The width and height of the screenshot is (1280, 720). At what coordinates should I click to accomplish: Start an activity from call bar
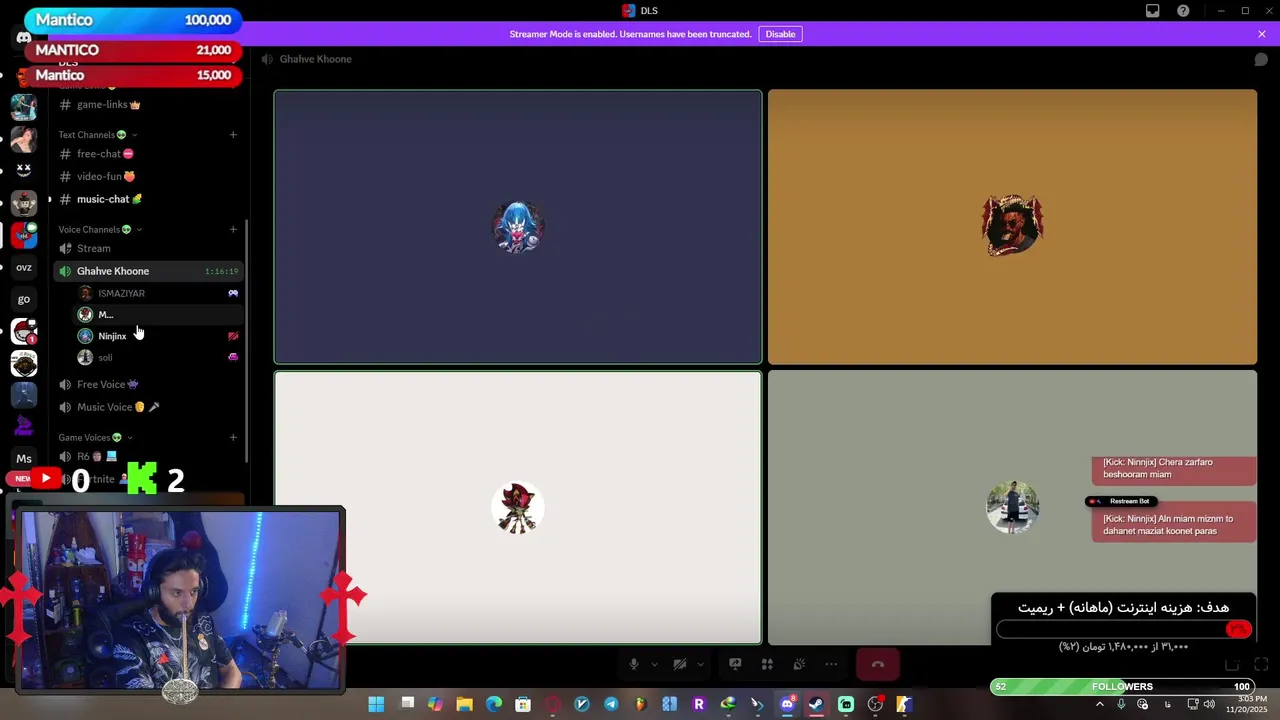coord(767,664)
